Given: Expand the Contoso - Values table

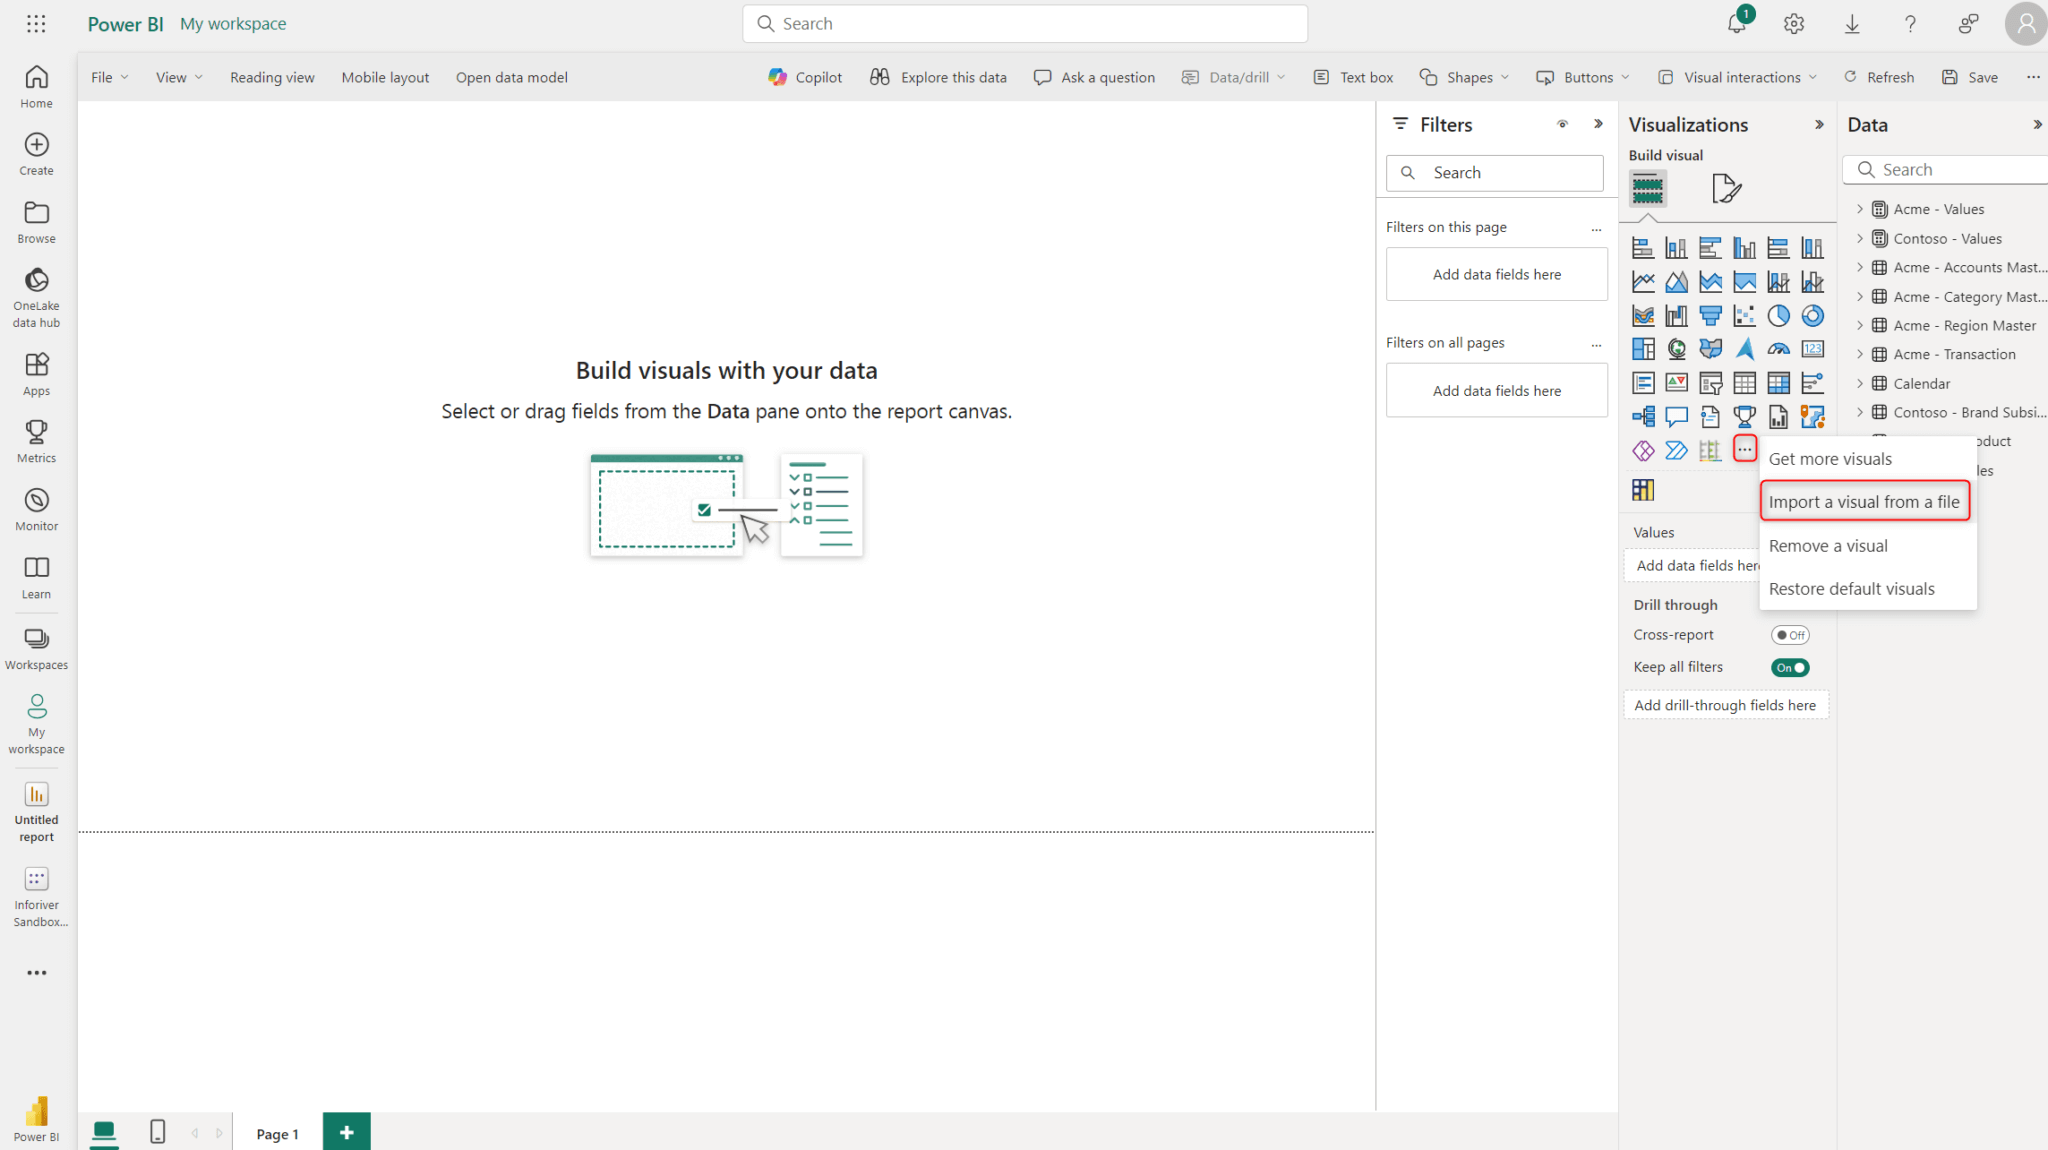Looking at the screenshot, I should click(1859, 238).
